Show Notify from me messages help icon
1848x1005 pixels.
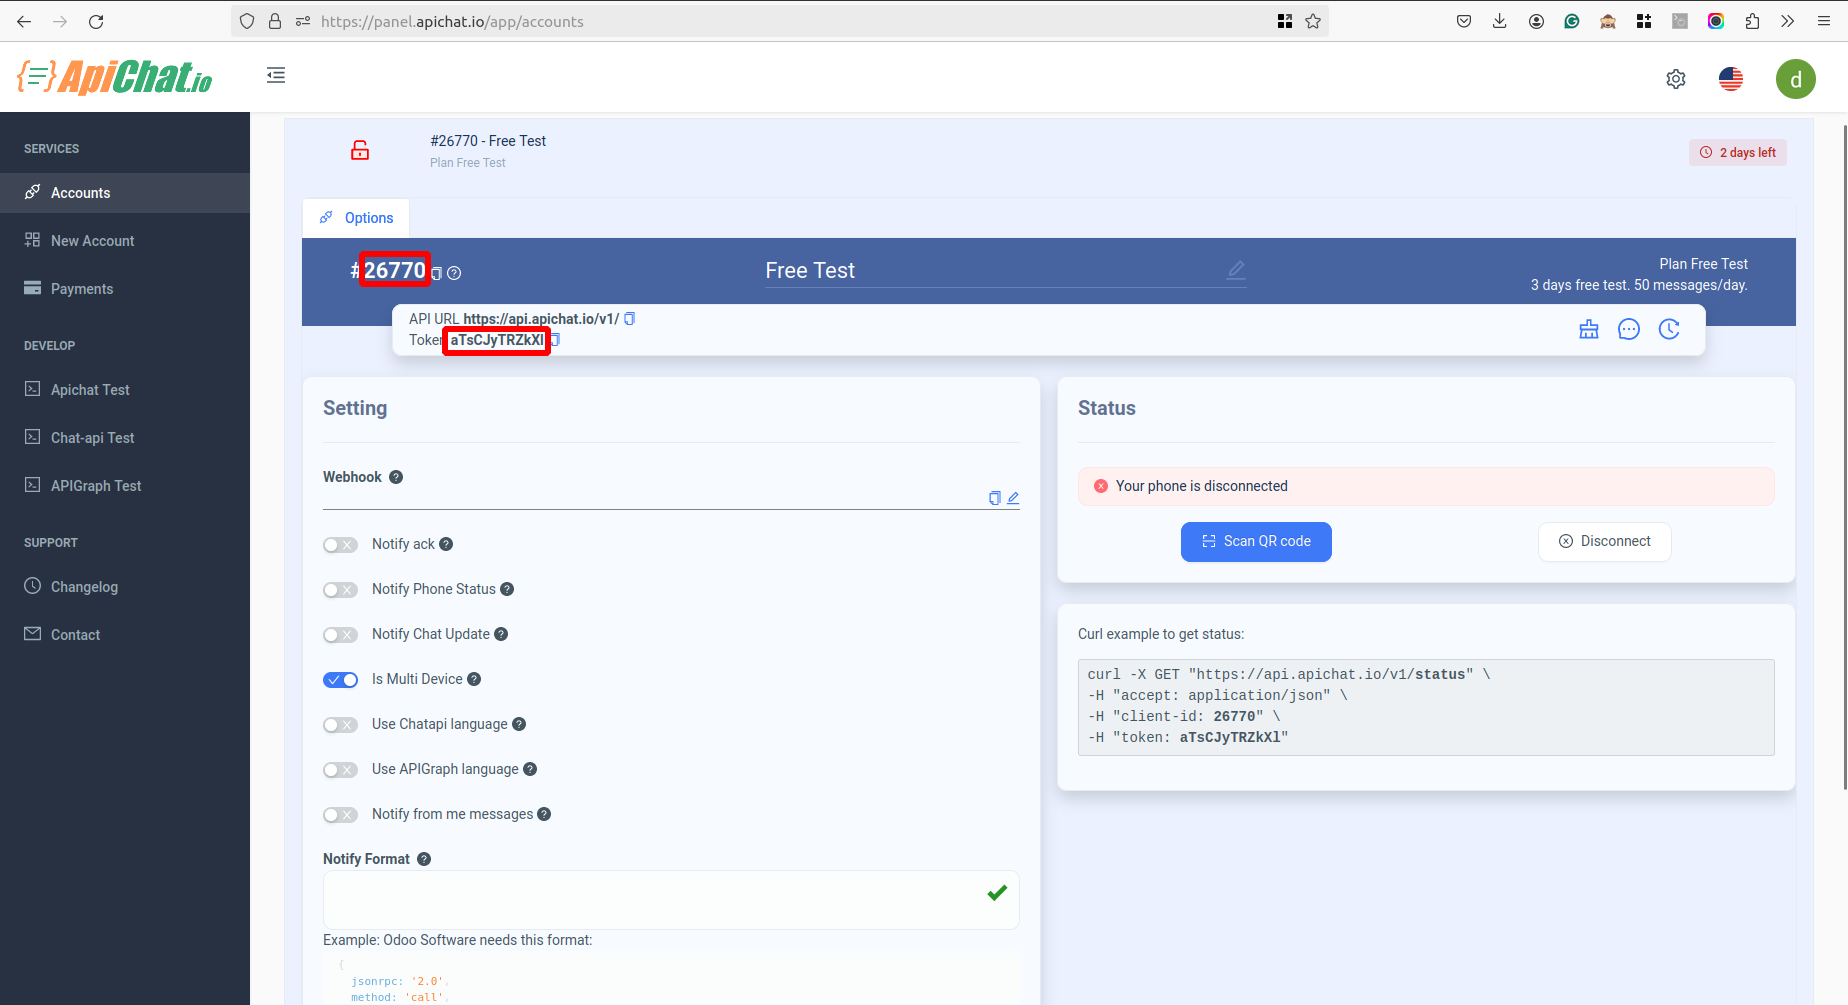pos(544,814)
